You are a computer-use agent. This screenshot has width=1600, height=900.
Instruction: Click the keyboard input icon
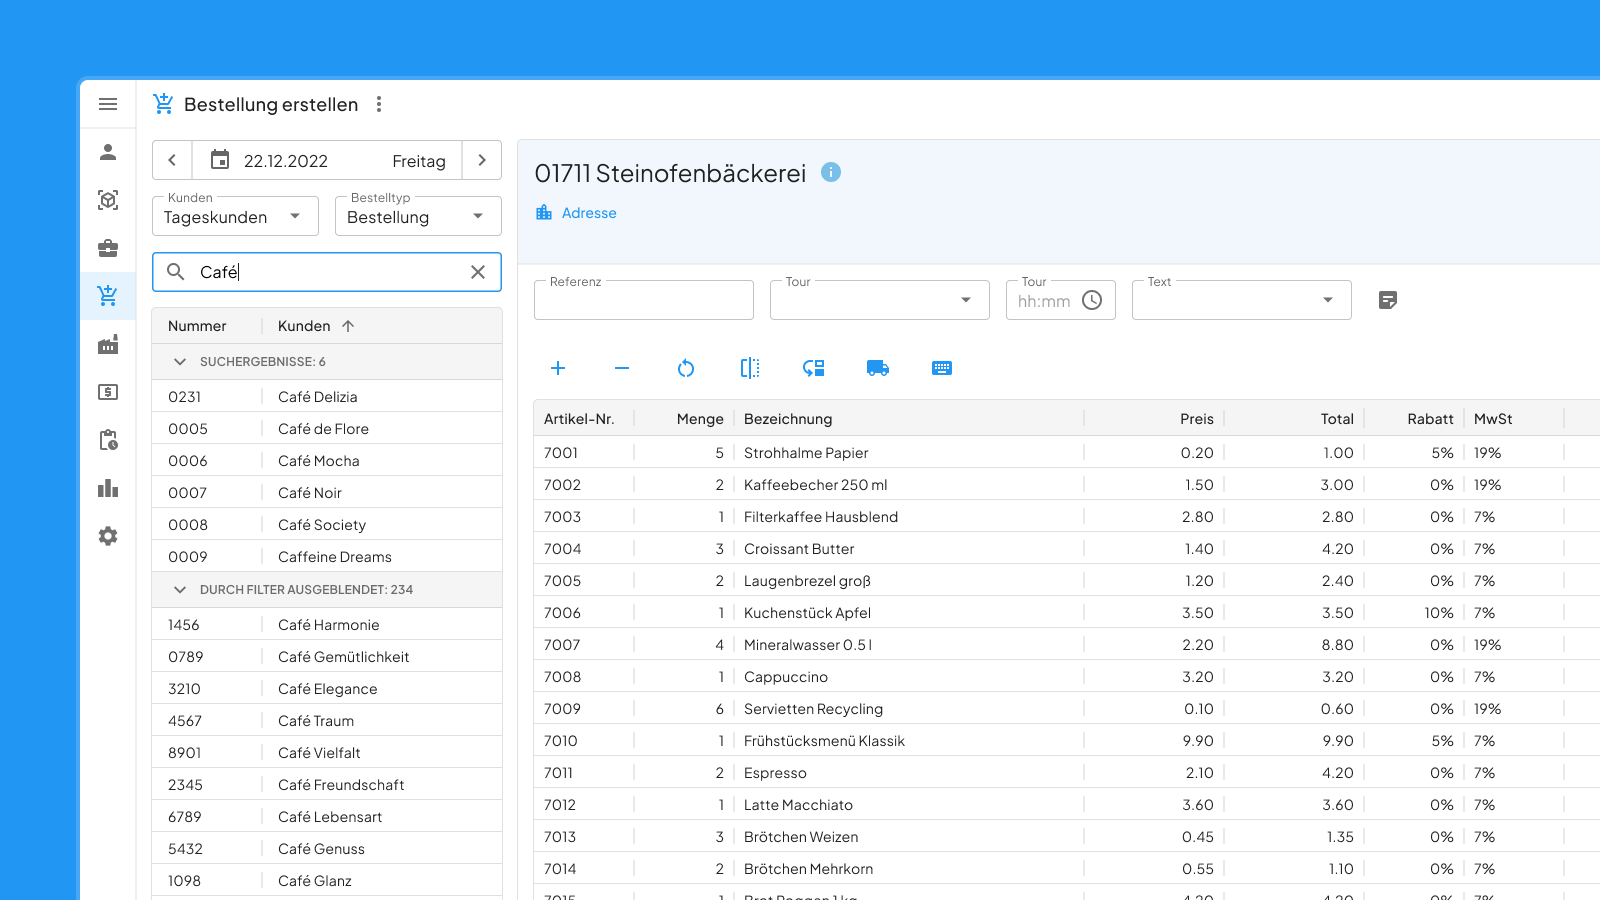(x=942, y=368)
